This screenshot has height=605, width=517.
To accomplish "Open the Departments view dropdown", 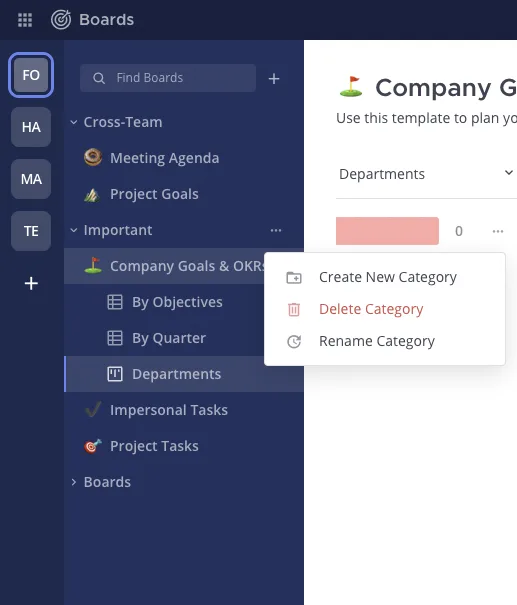I will (426, 174).
